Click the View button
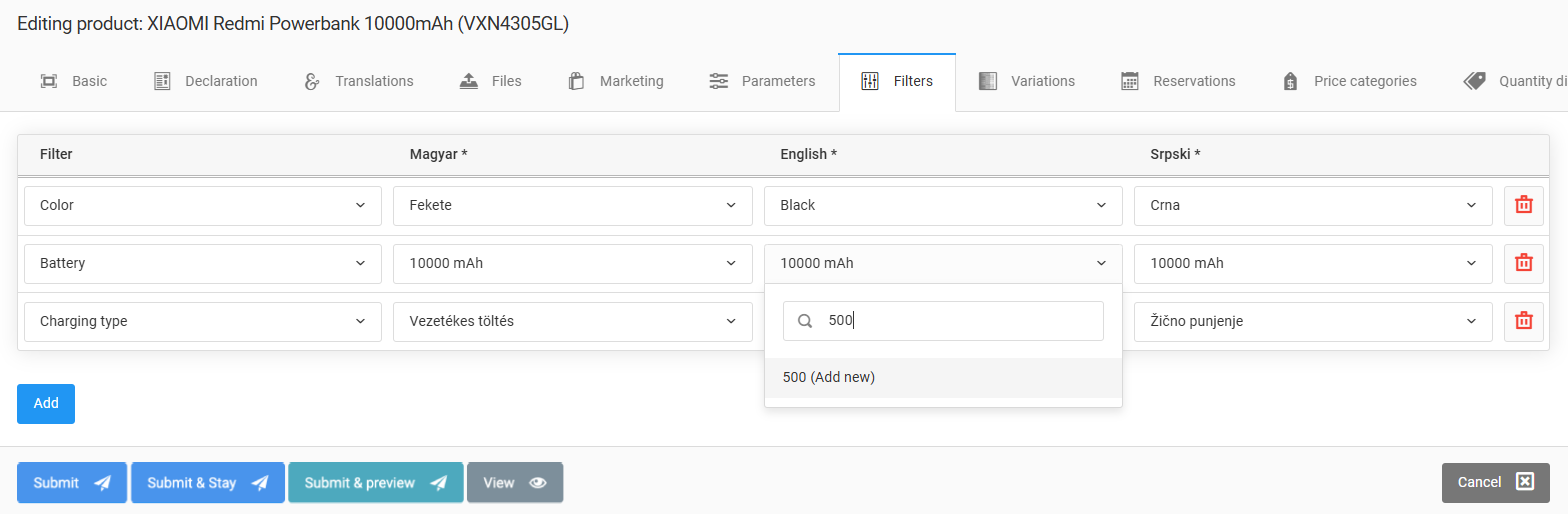This screenshot has height=514, width=1568. tap(515, 483)
